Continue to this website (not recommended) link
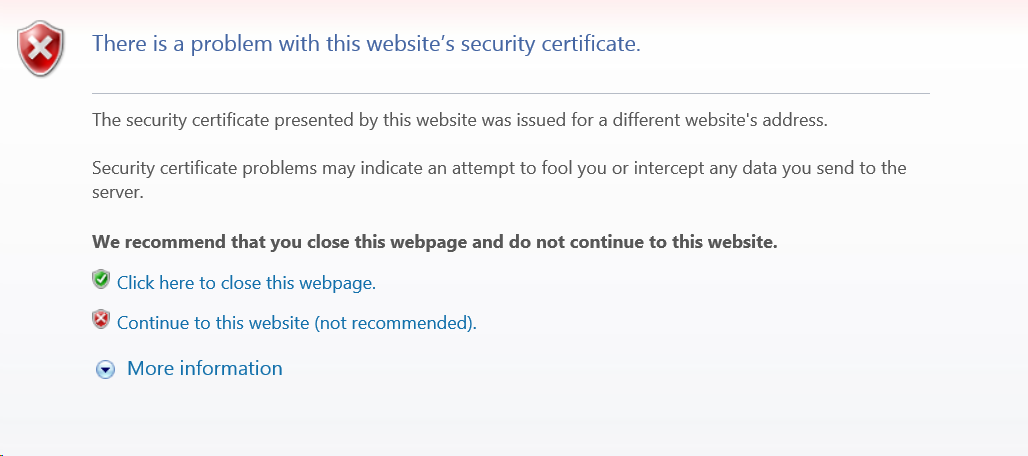Image resolution: width=1028 pixels, height=456 pixels. [296, 323]
